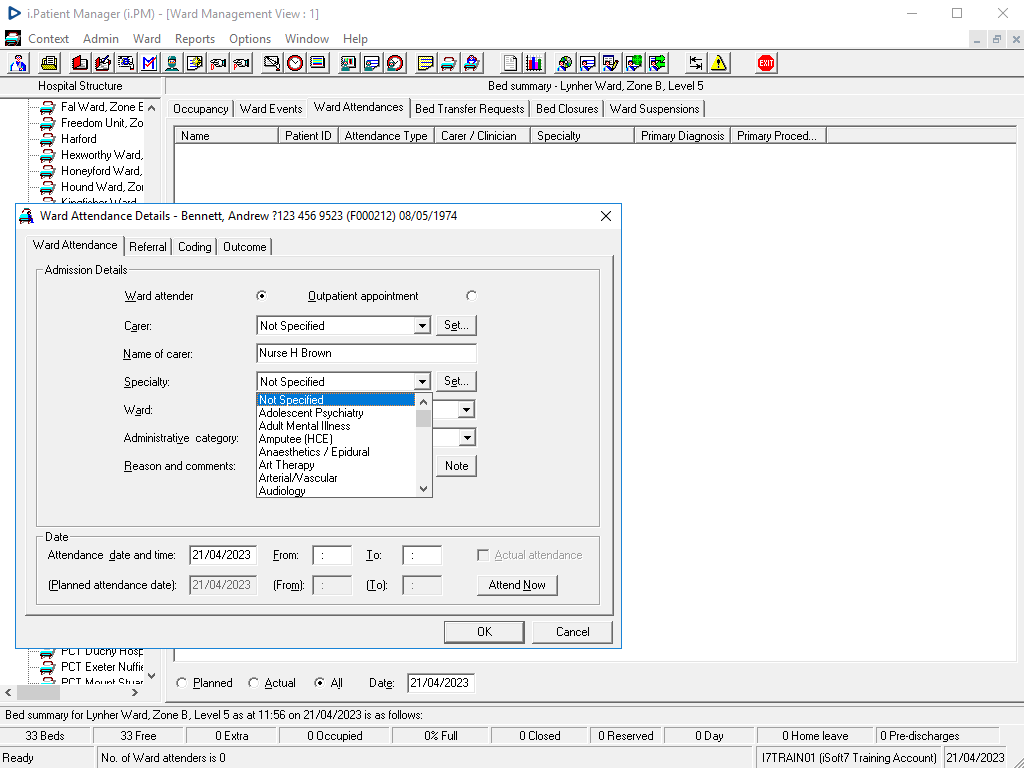
Task: Click the Set button beside Specialty
Action: (456, 381)
